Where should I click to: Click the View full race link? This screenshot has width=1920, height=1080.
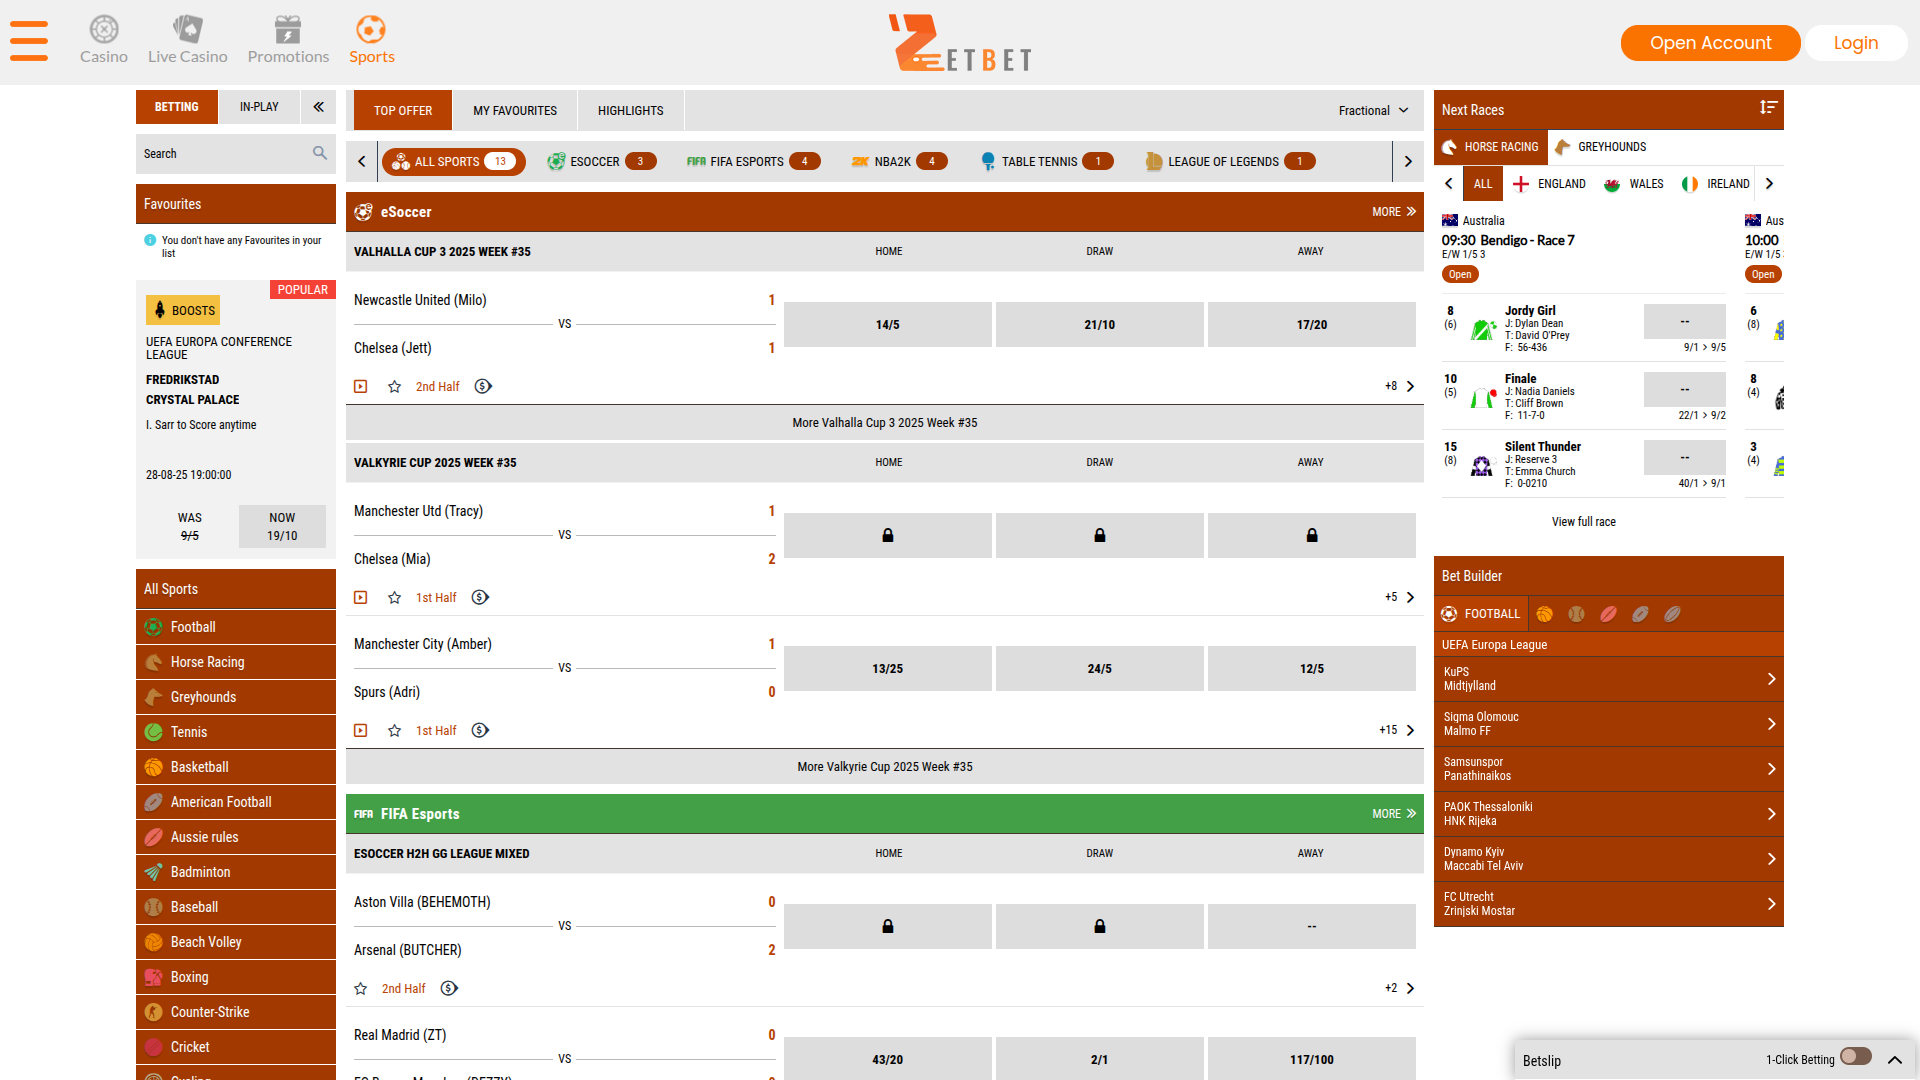1584,521
